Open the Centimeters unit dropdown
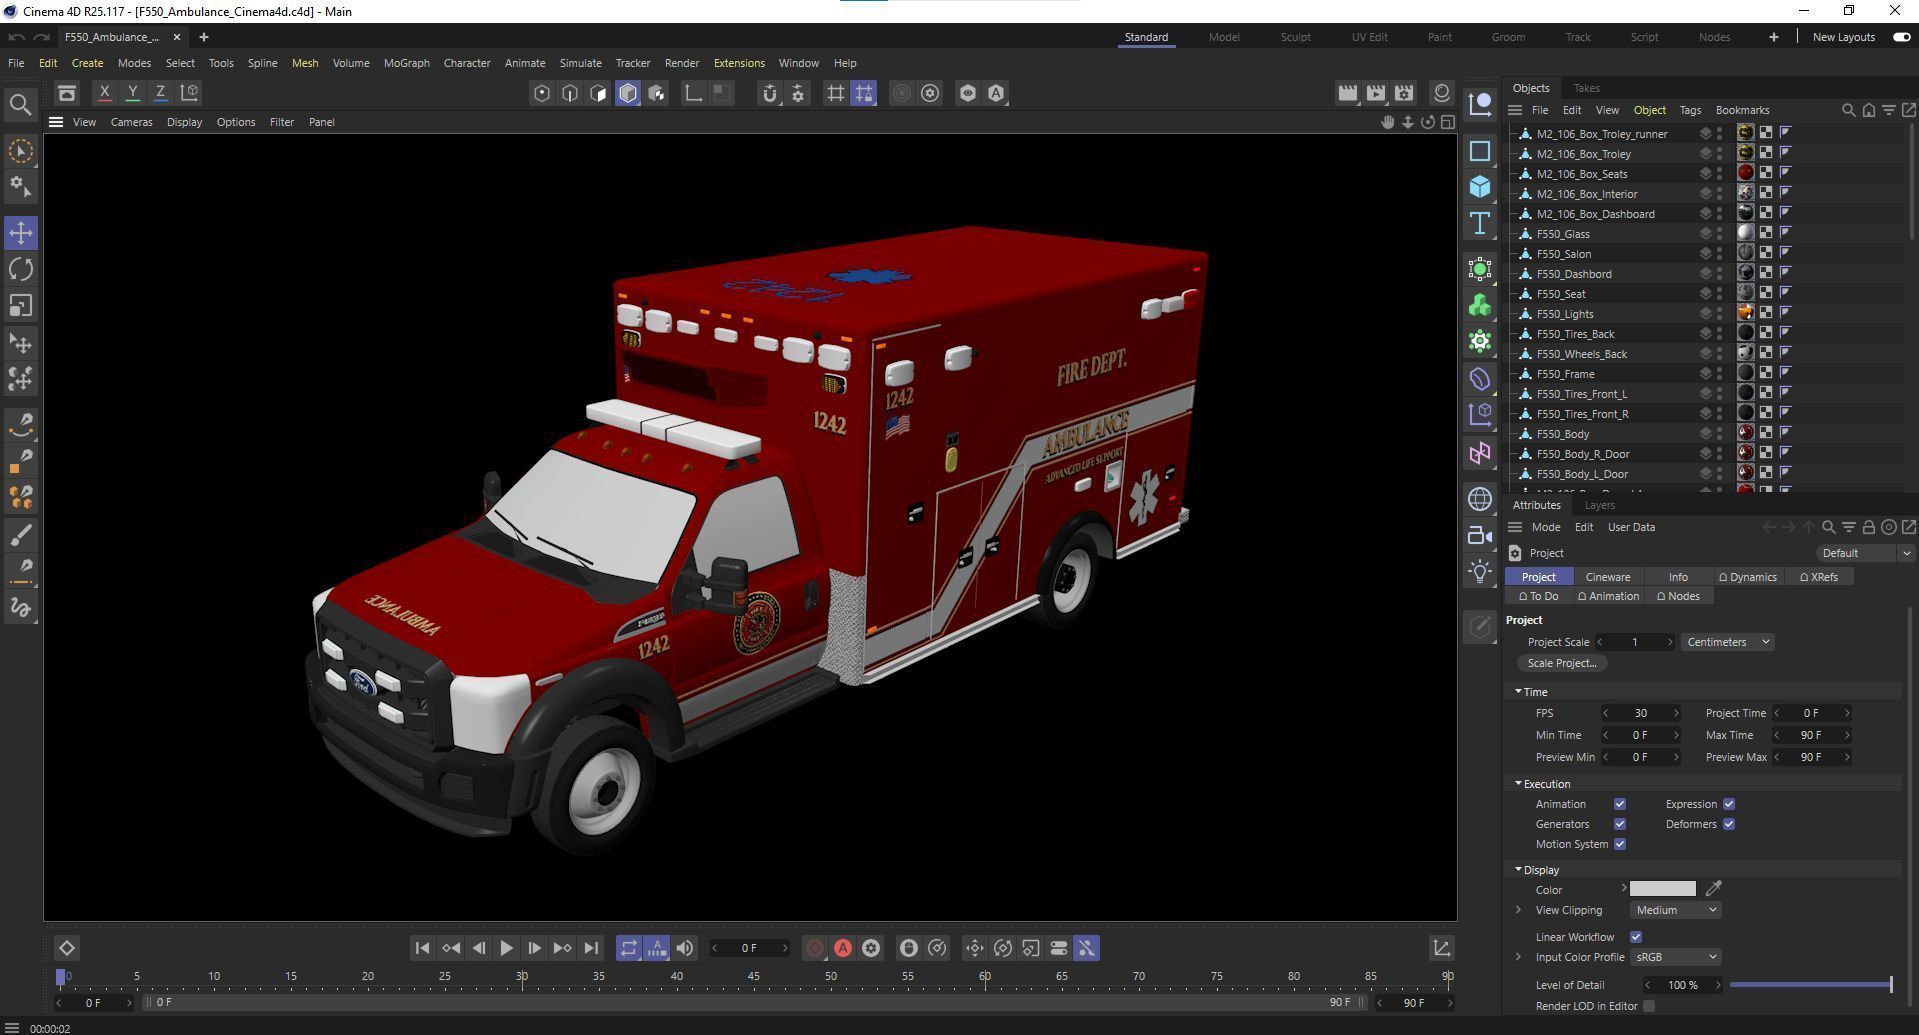This screenshot has height=1035, width=1919. pos(1728,642)
